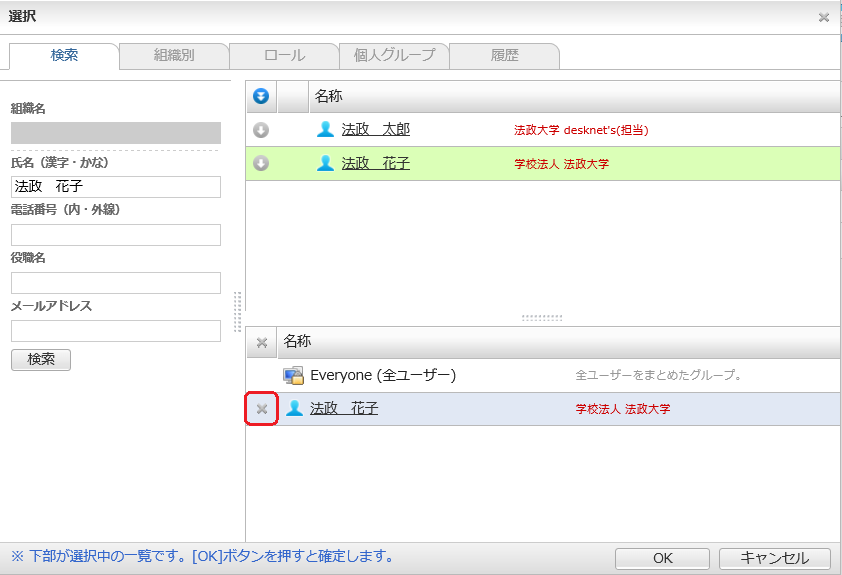The image size is (842, 575).
Task: Open the 組織別 tab
Action: click(174, 55)
